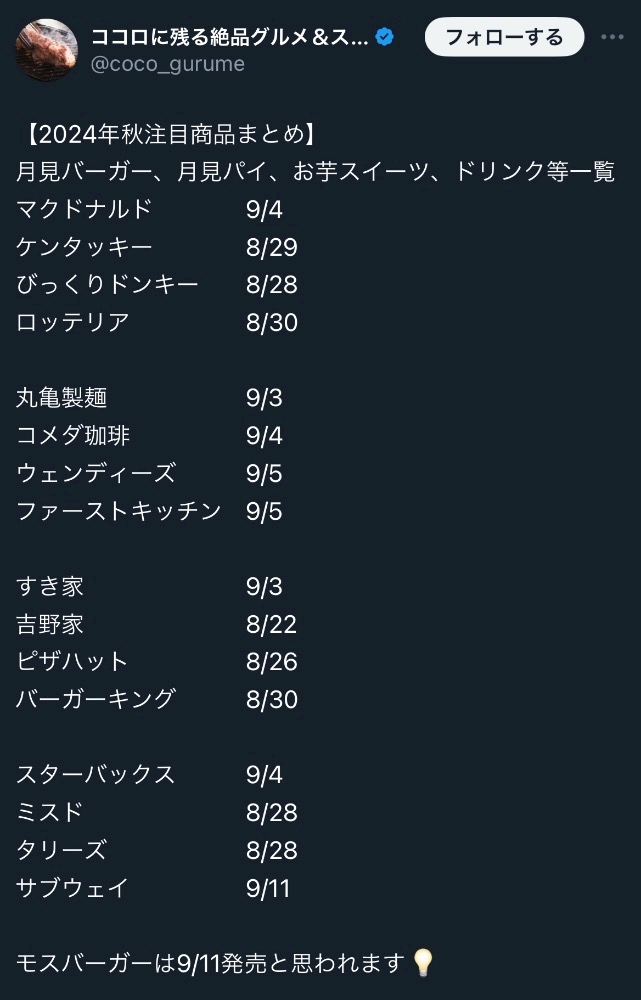Click the profile avatar photo
This screenshot has width=641, height=1000.
47,50
